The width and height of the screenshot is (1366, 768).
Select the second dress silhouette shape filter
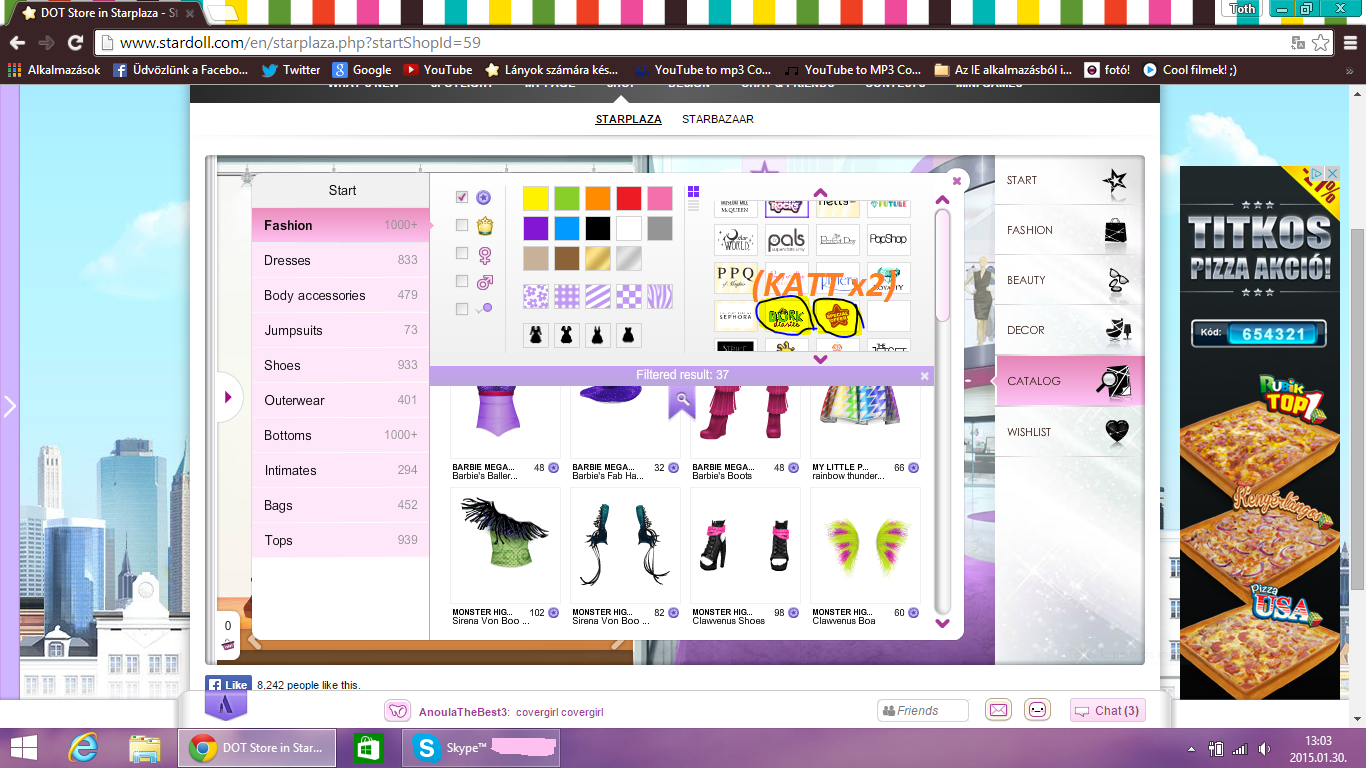[566, 335]
